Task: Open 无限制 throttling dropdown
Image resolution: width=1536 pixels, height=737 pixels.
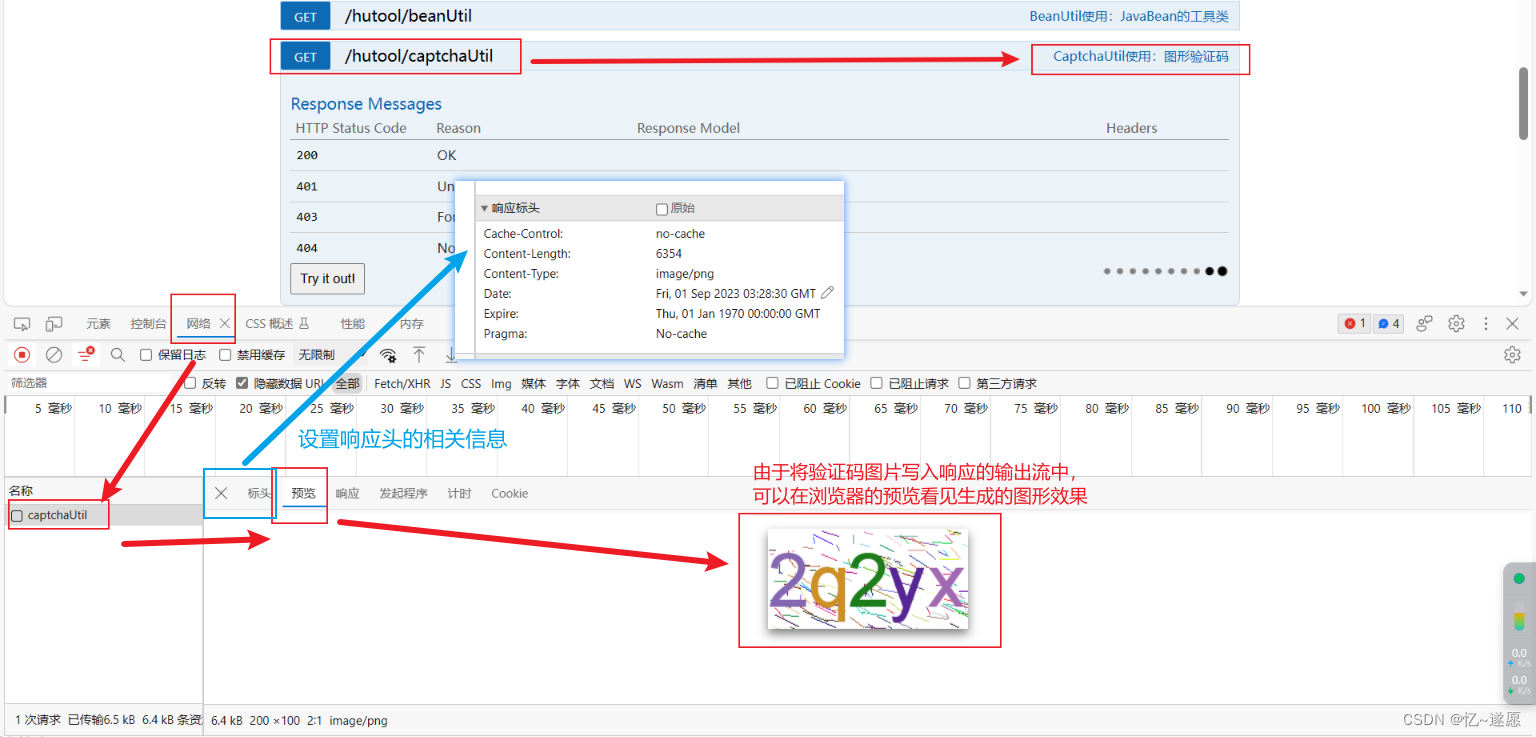Action: tap(330, 355)
